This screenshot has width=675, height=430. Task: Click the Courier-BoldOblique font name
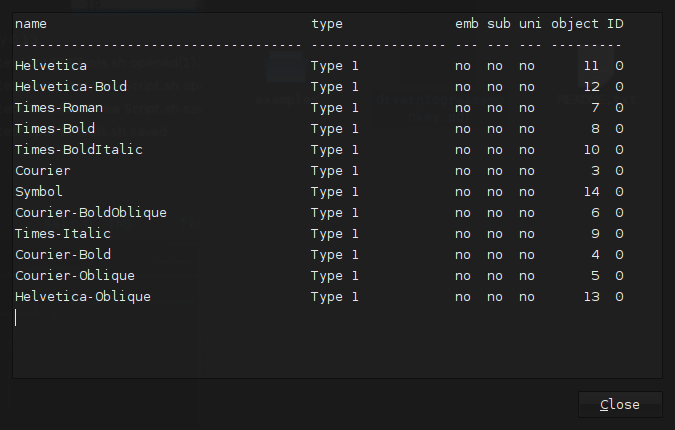point(91,213)
